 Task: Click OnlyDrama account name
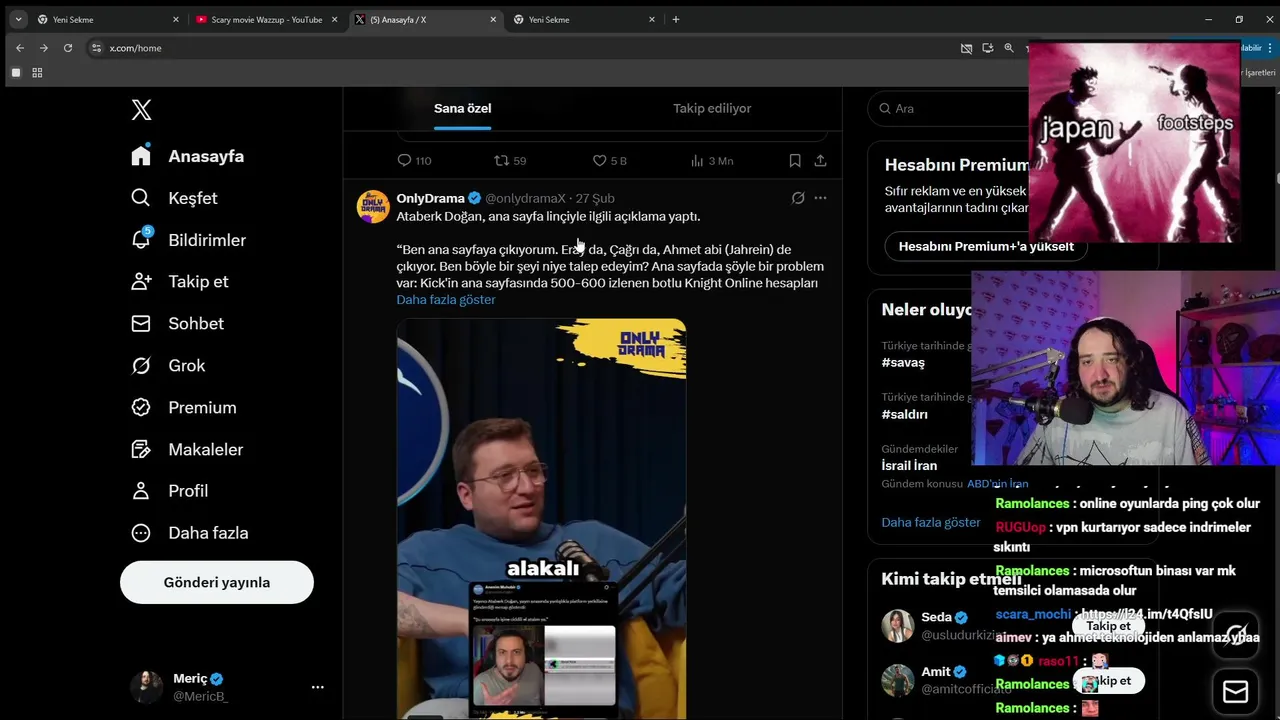(430, 198)
